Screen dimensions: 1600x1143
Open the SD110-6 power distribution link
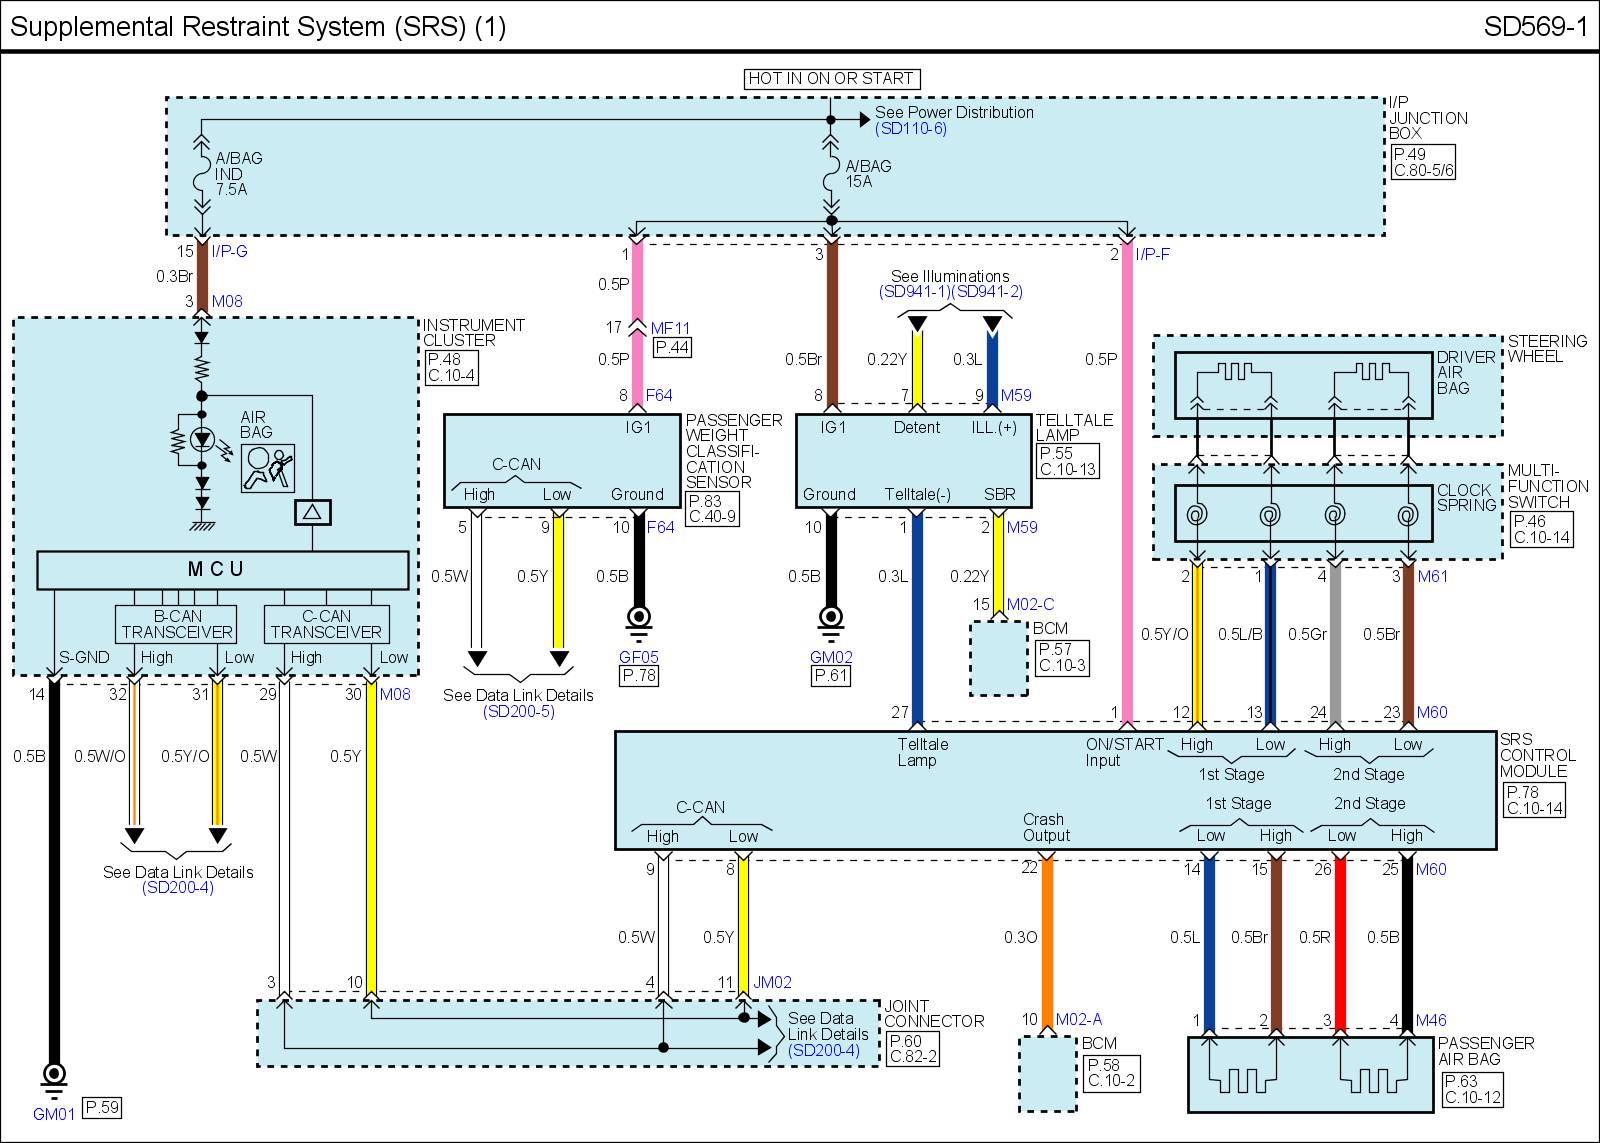coord(910,129)
